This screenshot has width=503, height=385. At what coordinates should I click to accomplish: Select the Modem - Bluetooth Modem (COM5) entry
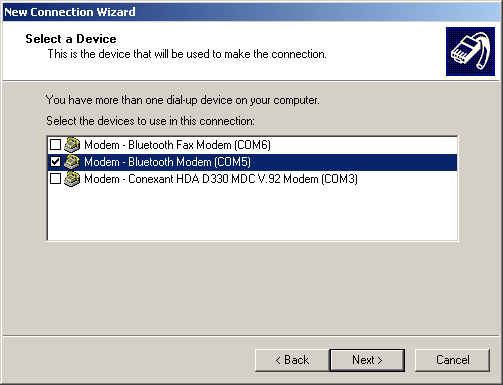pos(167,162)
